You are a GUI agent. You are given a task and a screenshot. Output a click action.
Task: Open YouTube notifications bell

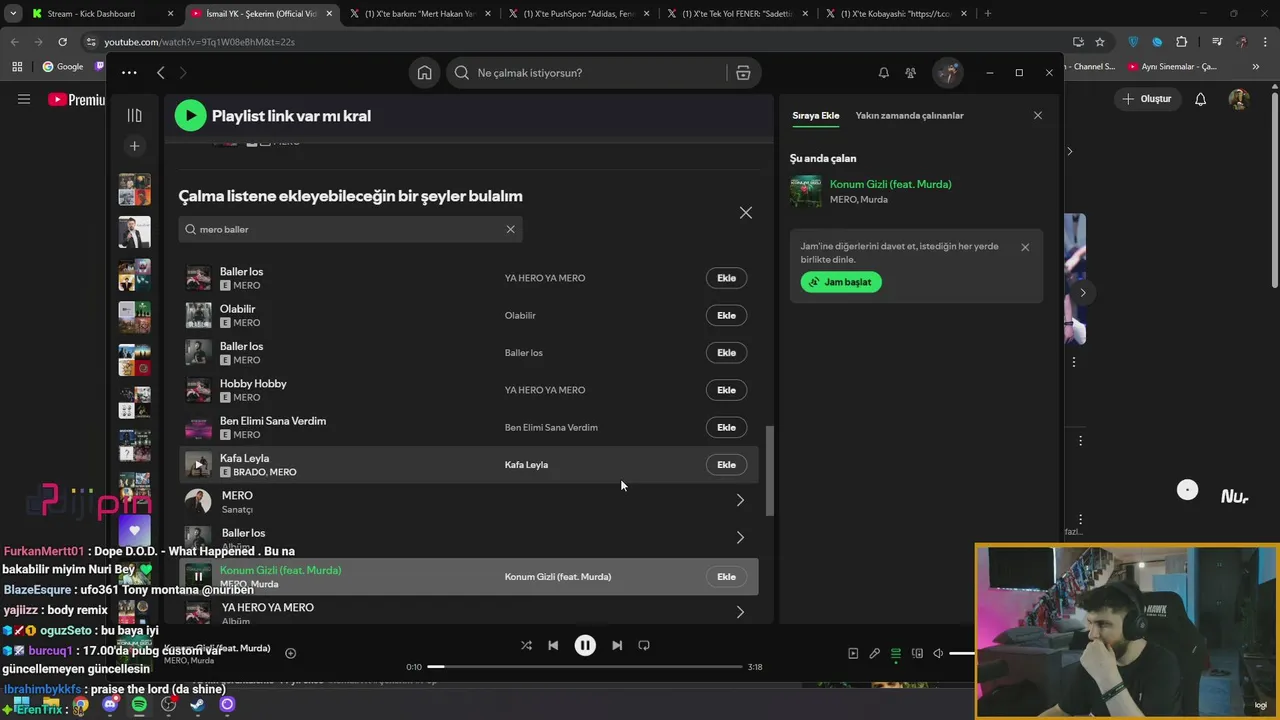click(1201, 99)
